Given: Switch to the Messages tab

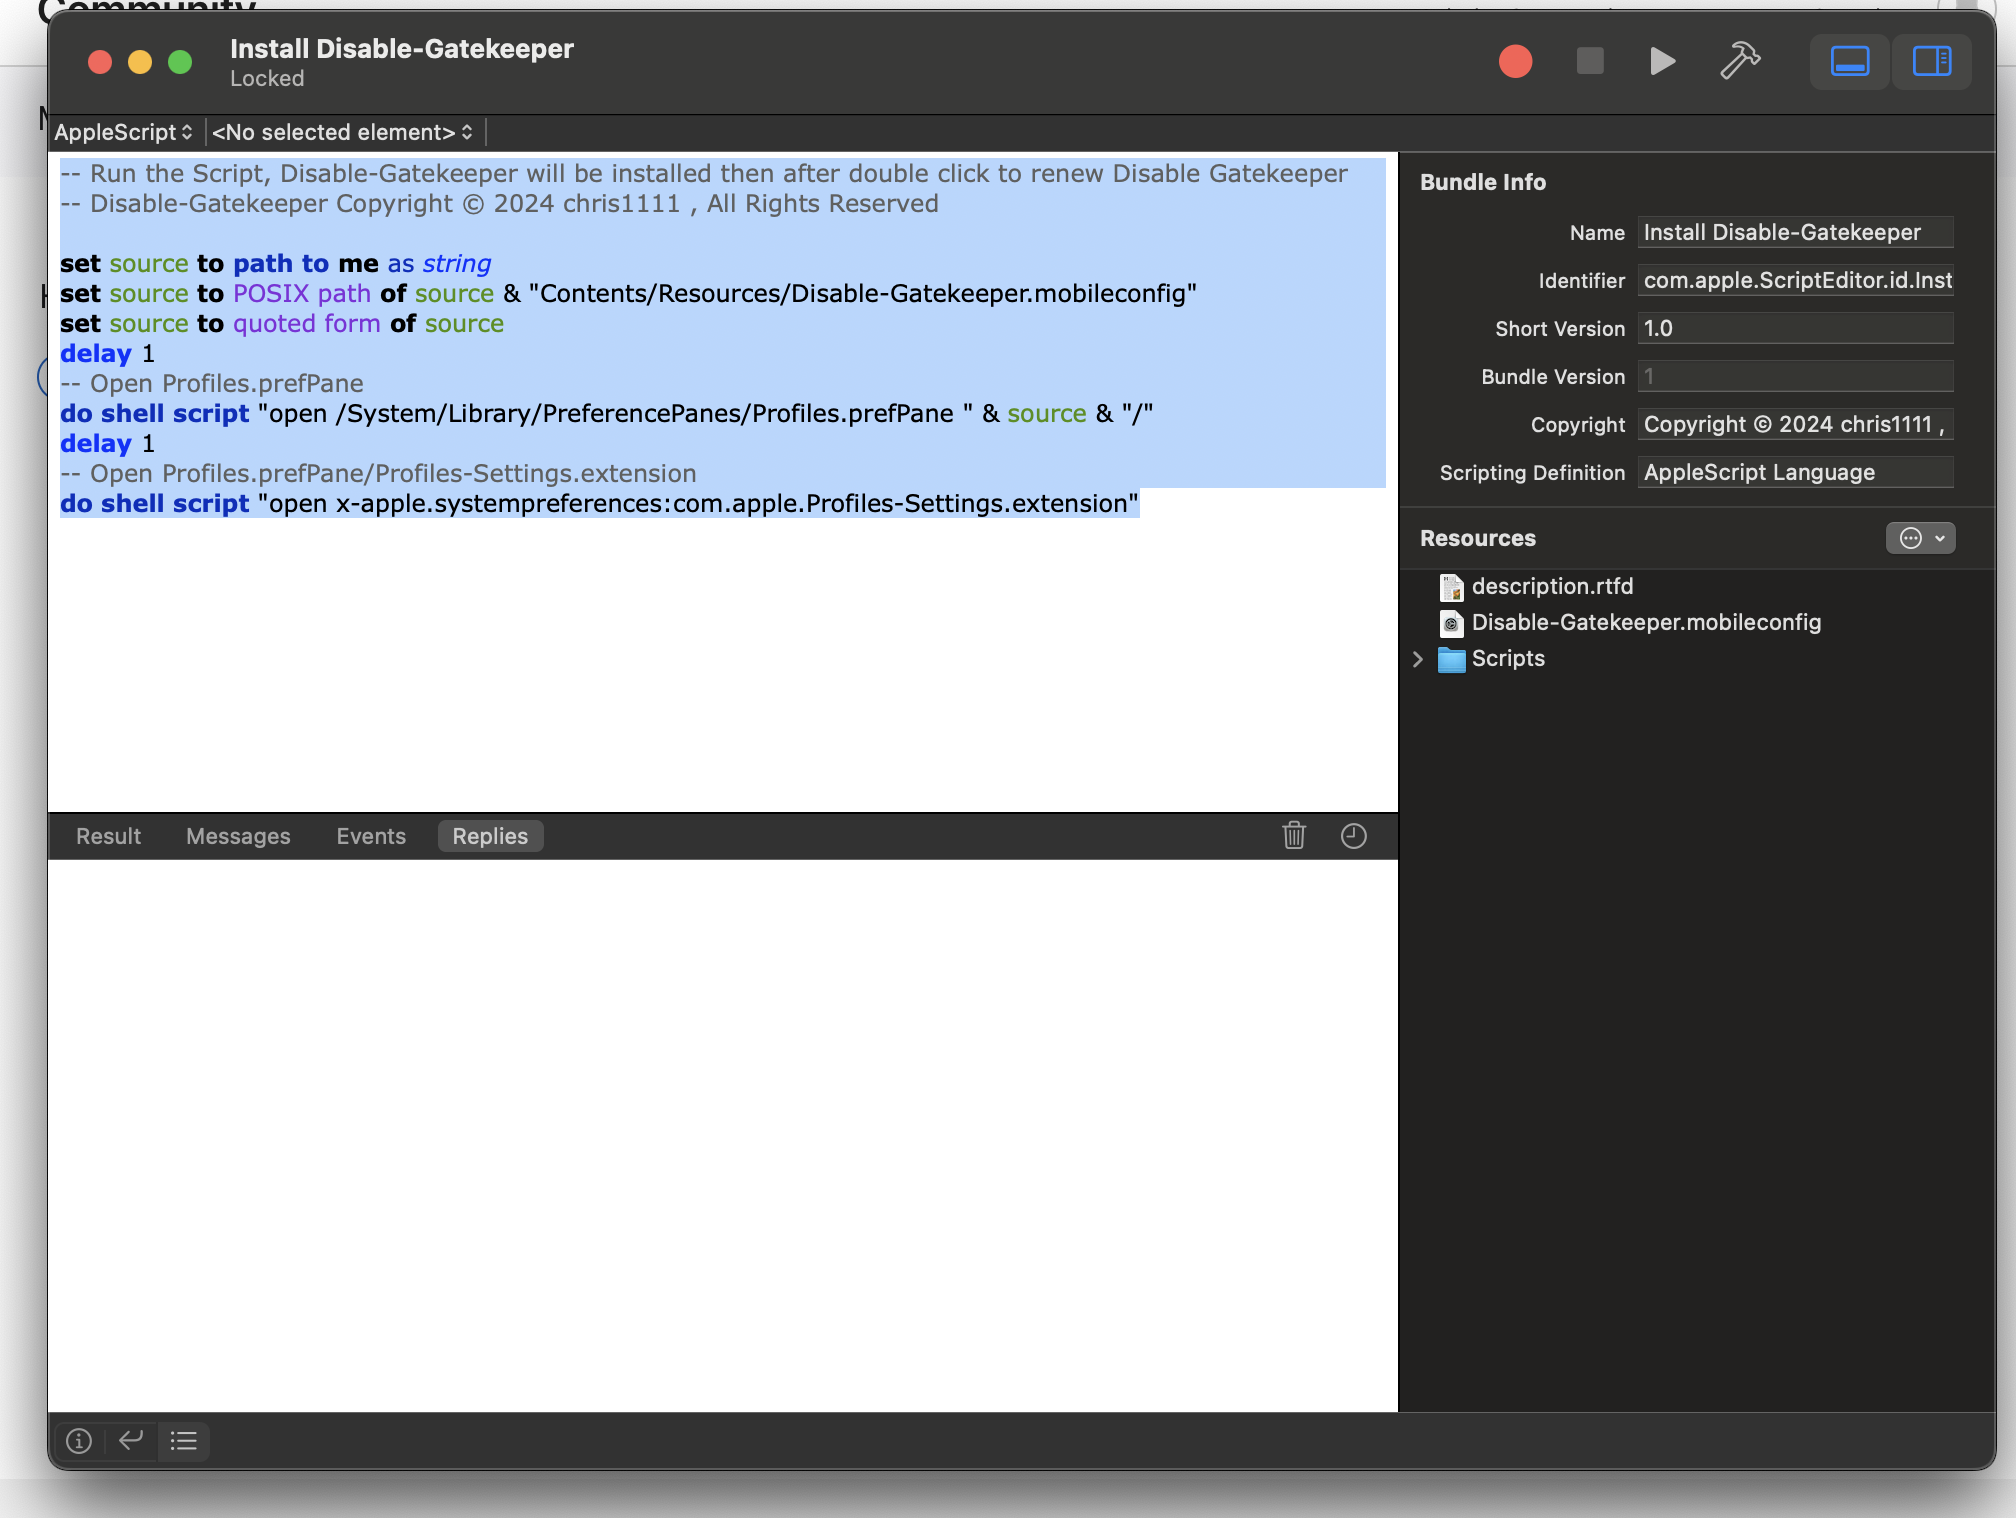Looking at the screenshot, I should (x=238, y=836).
